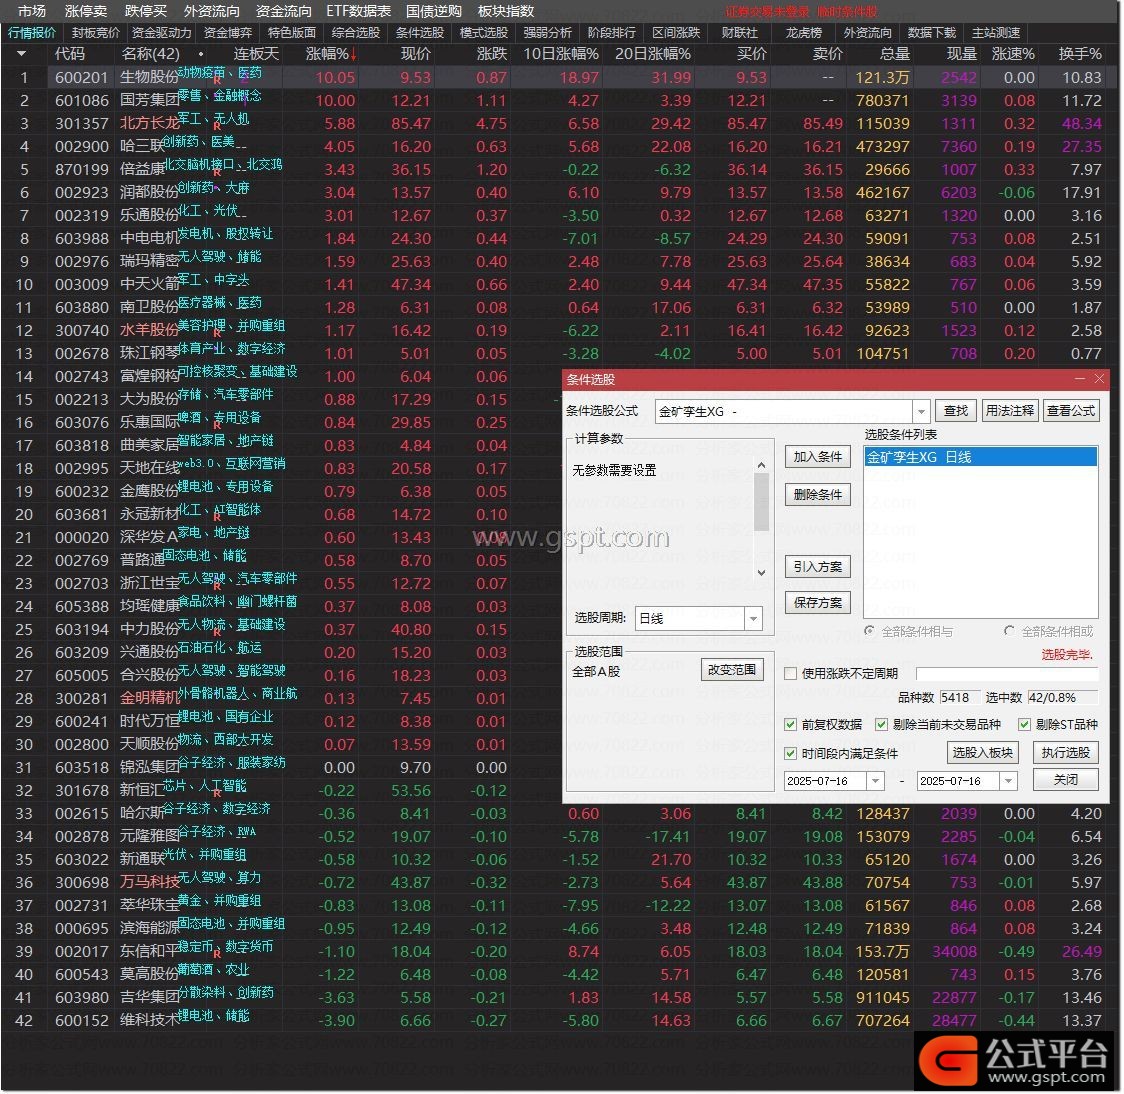Image resolution: width=1124 pixels, height=1094 pixels.
Task: Uncheck 时间段内满足条件 checkbox
Action: click(791, 753)
